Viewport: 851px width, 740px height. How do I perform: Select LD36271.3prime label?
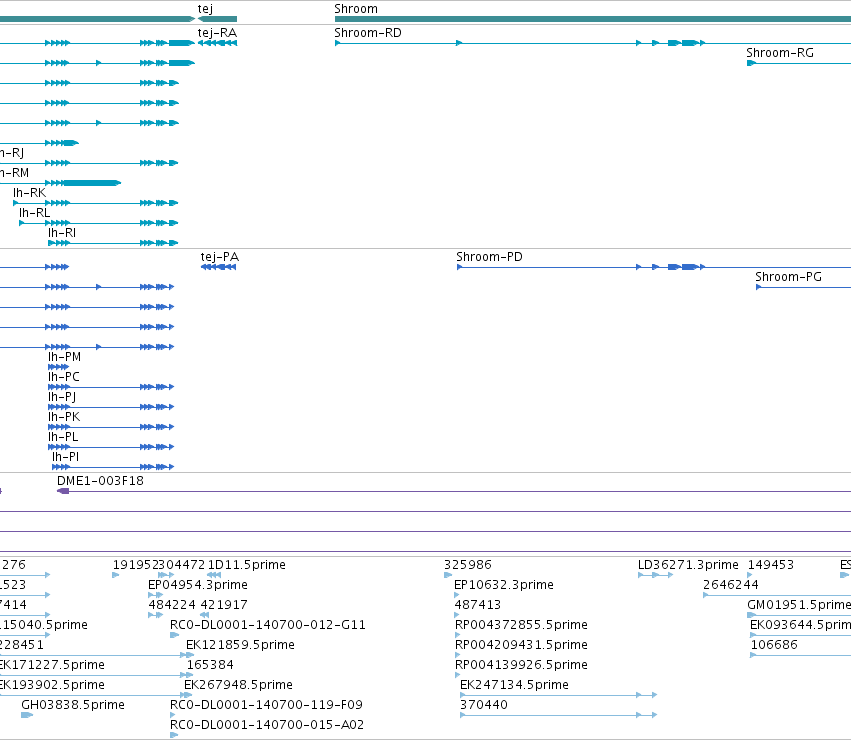pos(688,565)
